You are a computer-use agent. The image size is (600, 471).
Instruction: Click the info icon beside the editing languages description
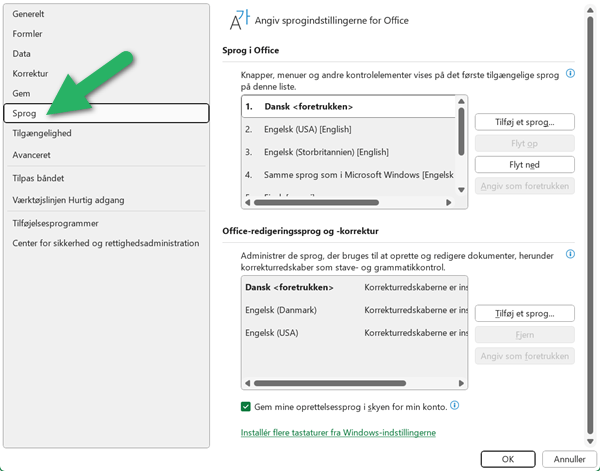(x=570, y=255)
